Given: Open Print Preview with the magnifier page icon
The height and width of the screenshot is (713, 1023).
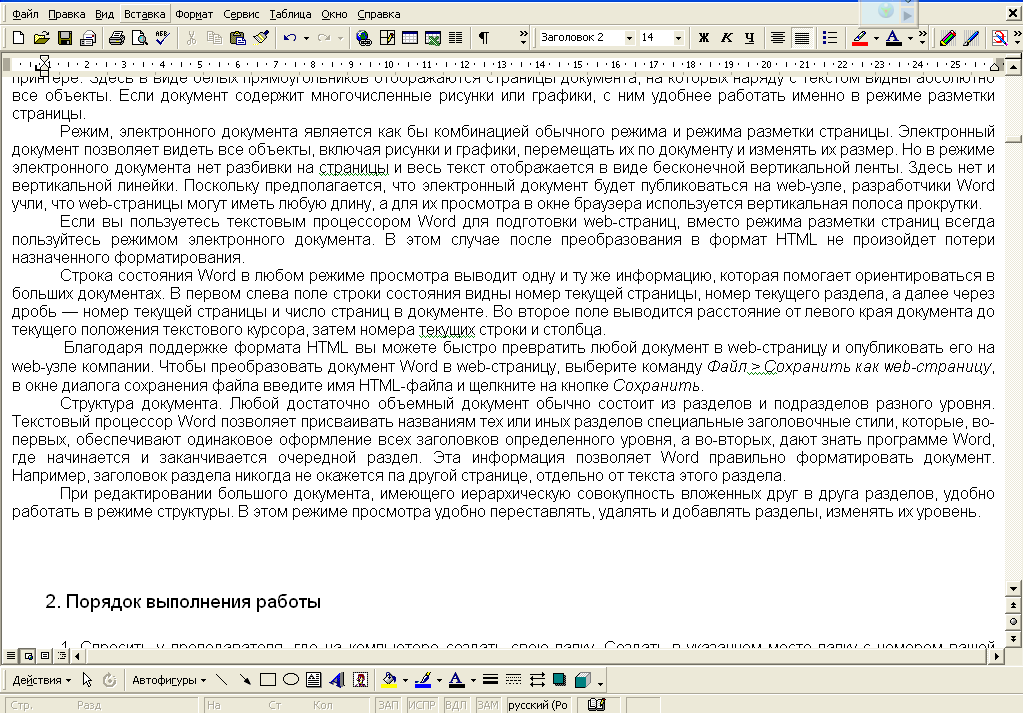Looking at the screenshot, I should (139, 38).
